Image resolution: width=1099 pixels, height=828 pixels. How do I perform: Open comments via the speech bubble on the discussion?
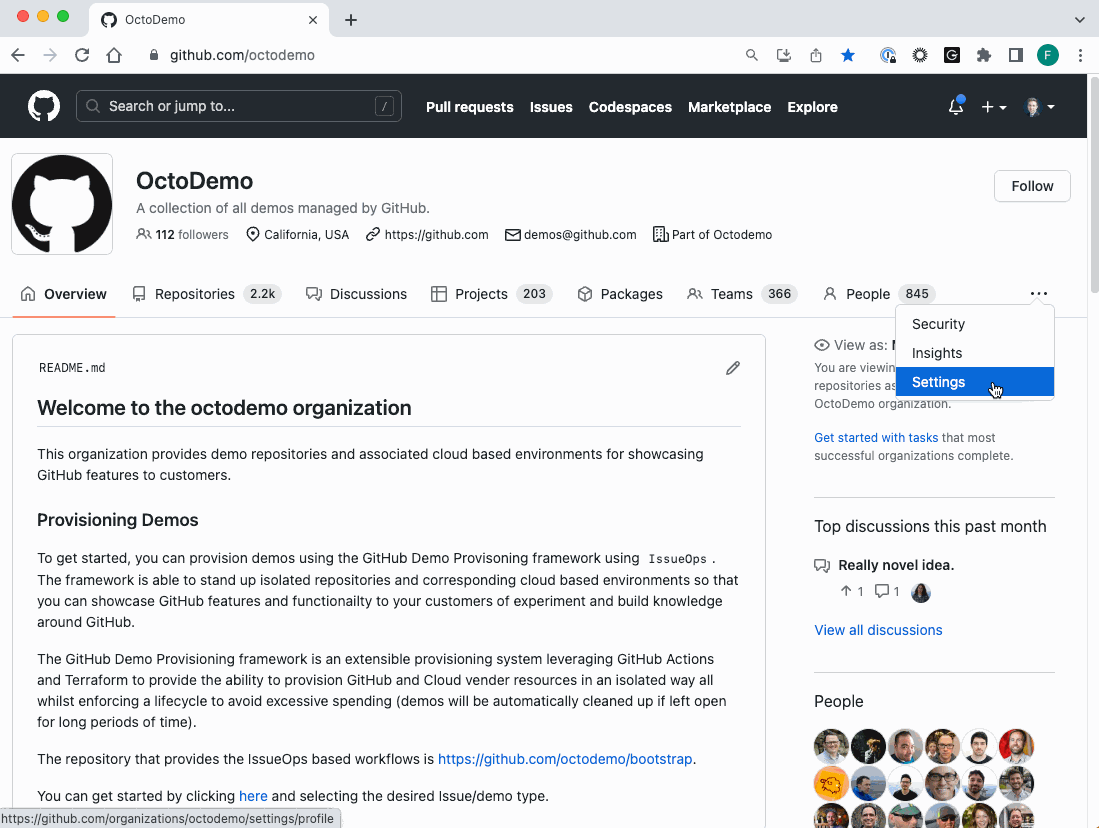881,590
